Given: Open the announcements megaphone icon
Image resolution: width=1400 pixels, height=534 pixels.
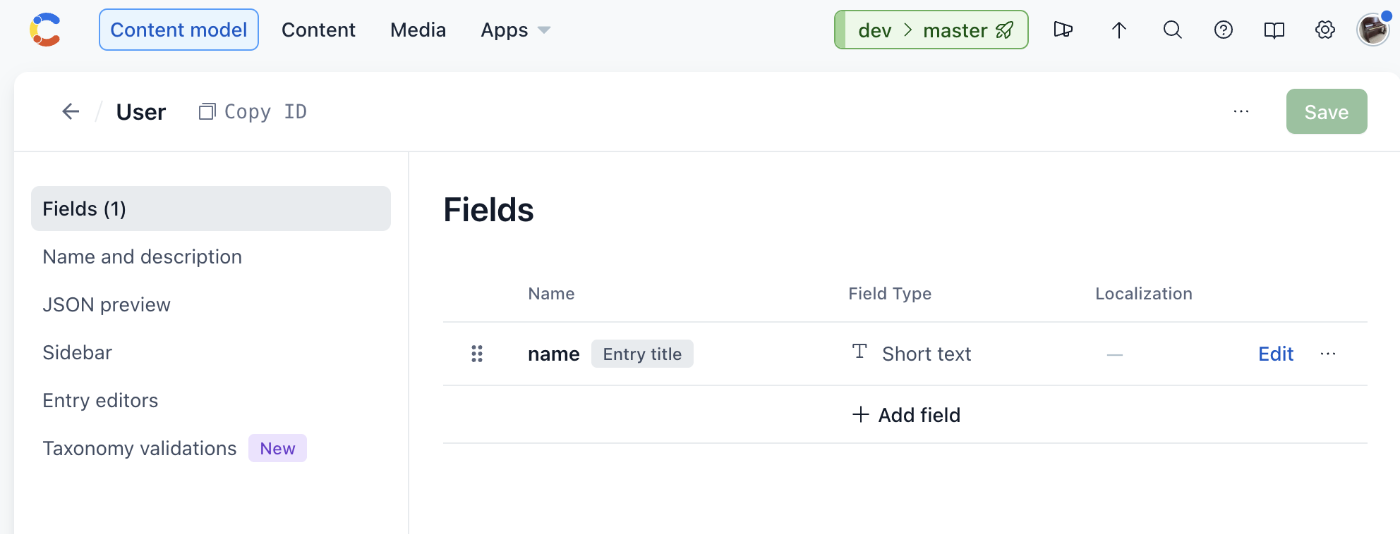Looking at the screenshot, I should pos(1063,30).
